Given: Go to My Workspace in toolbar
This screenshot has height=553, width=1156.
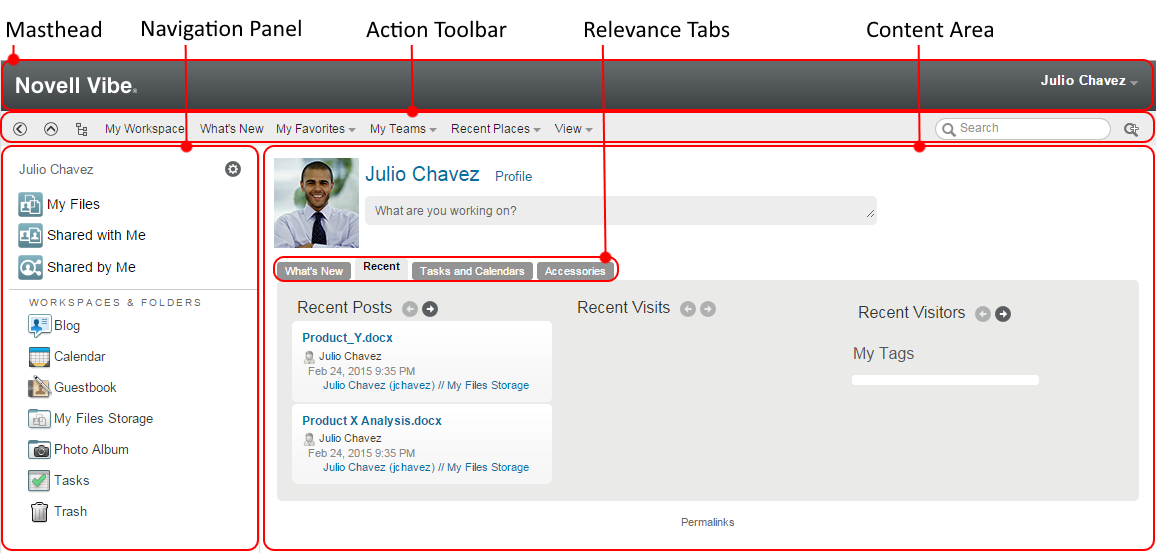Looking at the screenshot, I should click(144, 129).
